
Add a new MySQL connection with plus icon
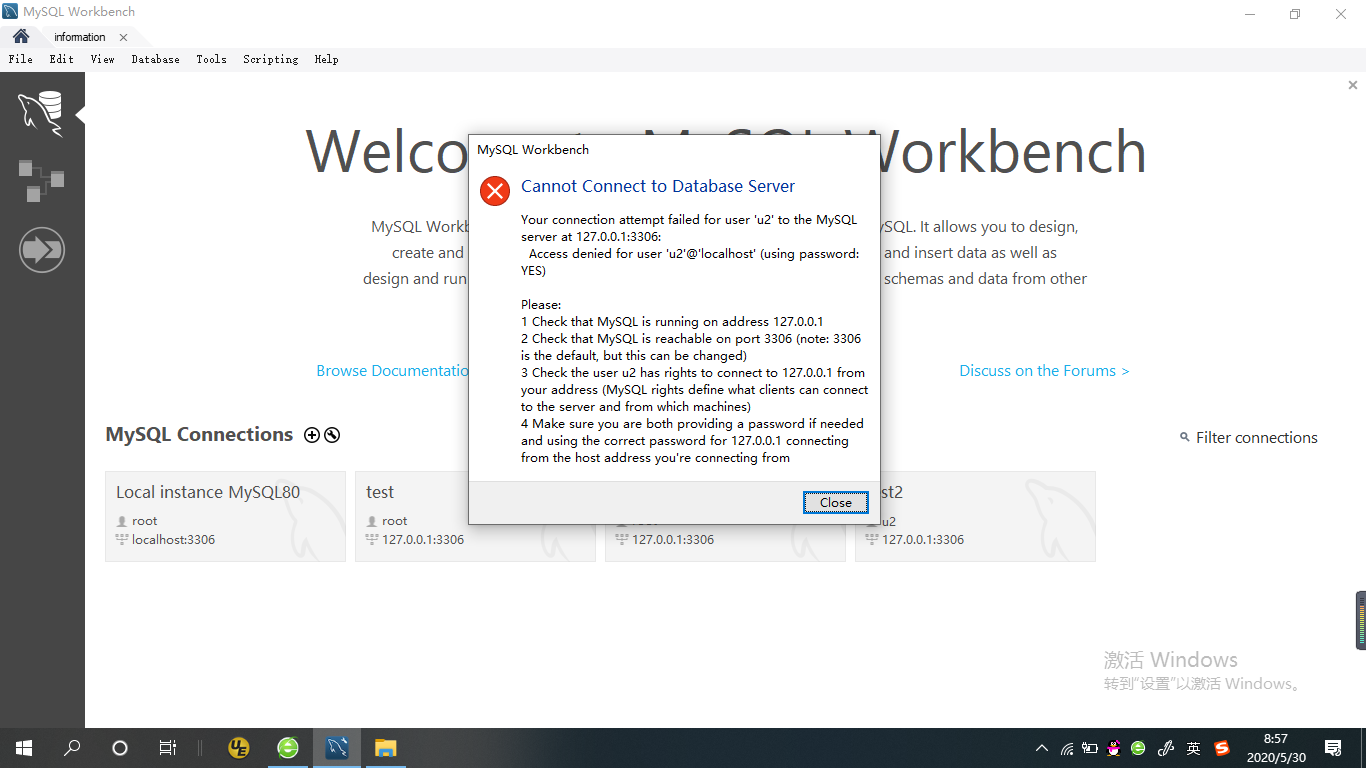click(311, 435)
